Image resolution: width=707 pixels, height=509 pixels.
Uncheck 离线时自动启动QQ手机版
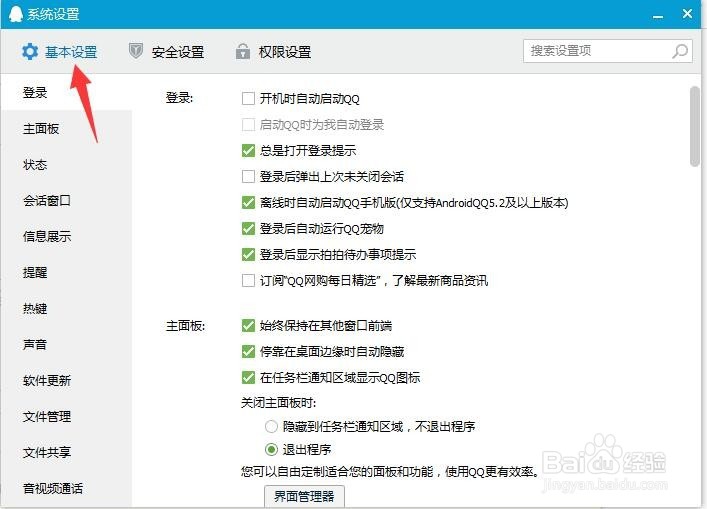248,202
